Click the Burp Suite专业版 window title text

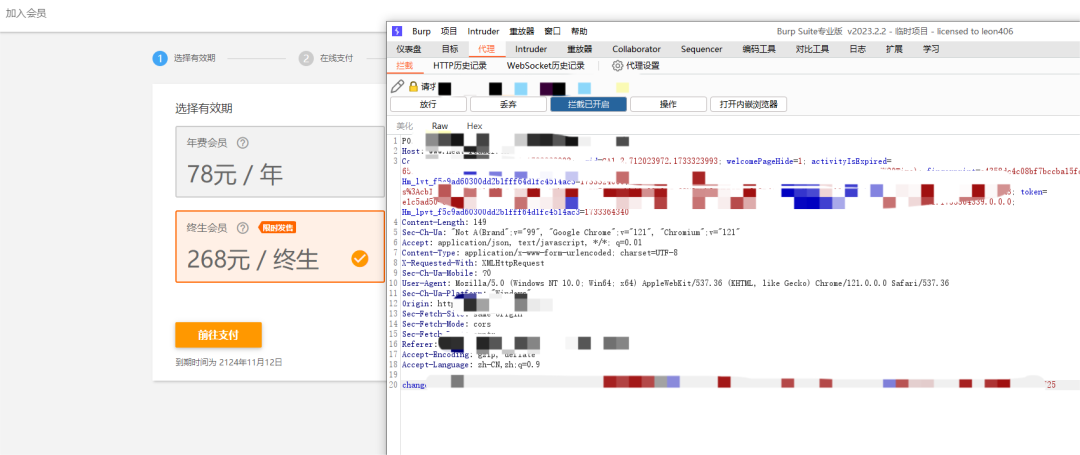(x=894, y=32)
